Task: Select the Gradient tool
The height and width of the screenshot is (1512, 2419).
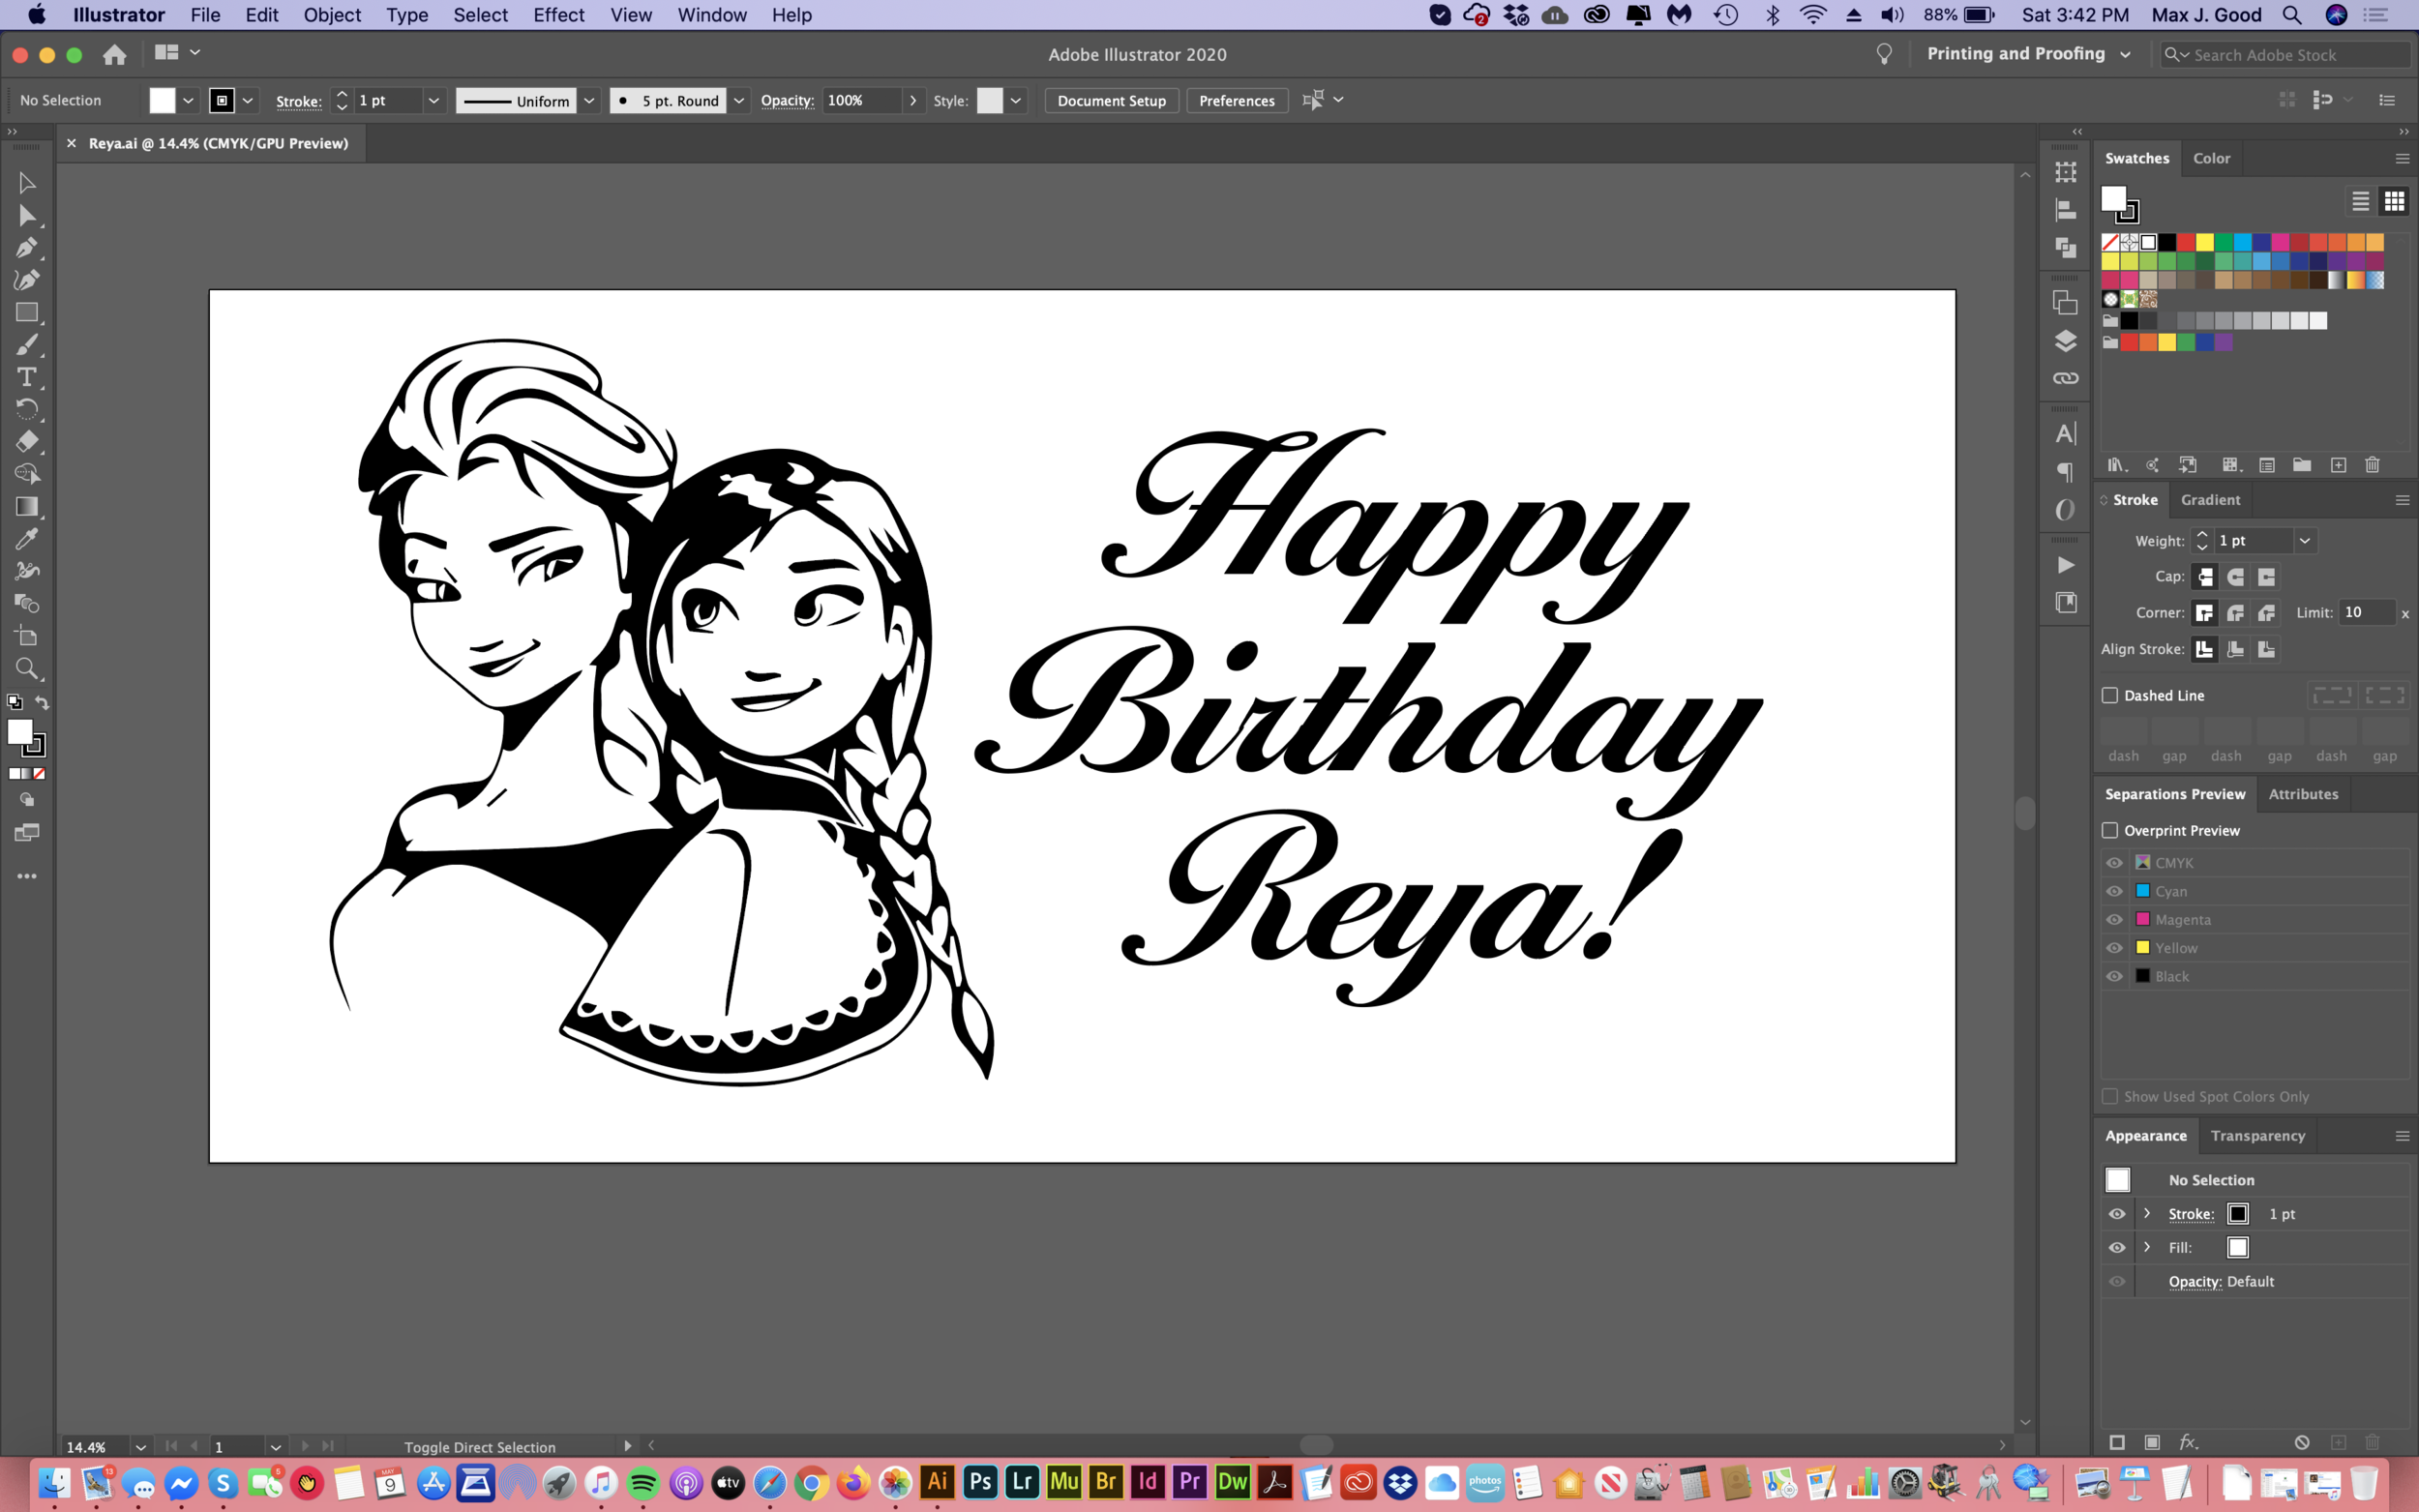Action: point(27,506)
